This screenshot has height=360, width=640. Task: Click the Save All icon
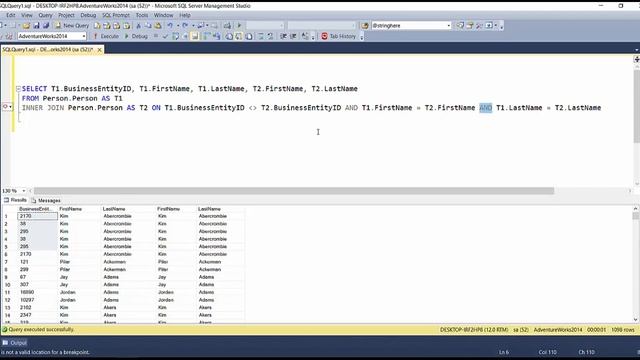(x=46, y=25)
